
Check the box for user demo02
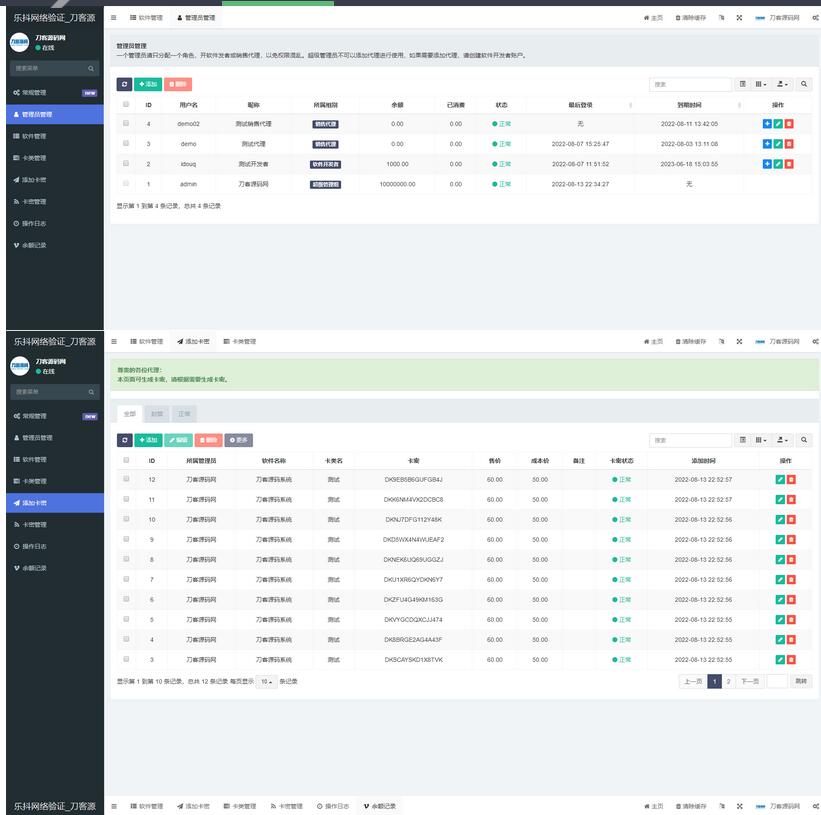click(126, 123)
